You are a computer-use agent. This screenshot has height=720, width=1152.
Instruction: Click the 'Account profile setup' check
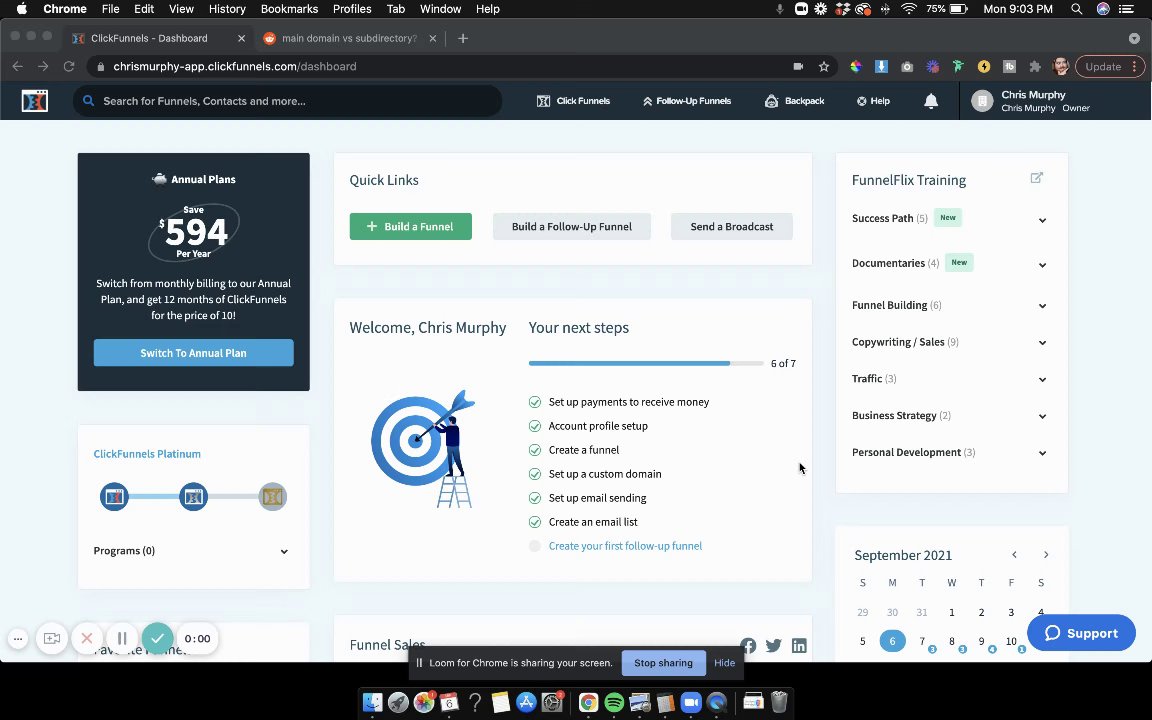(x=535, y=426)
